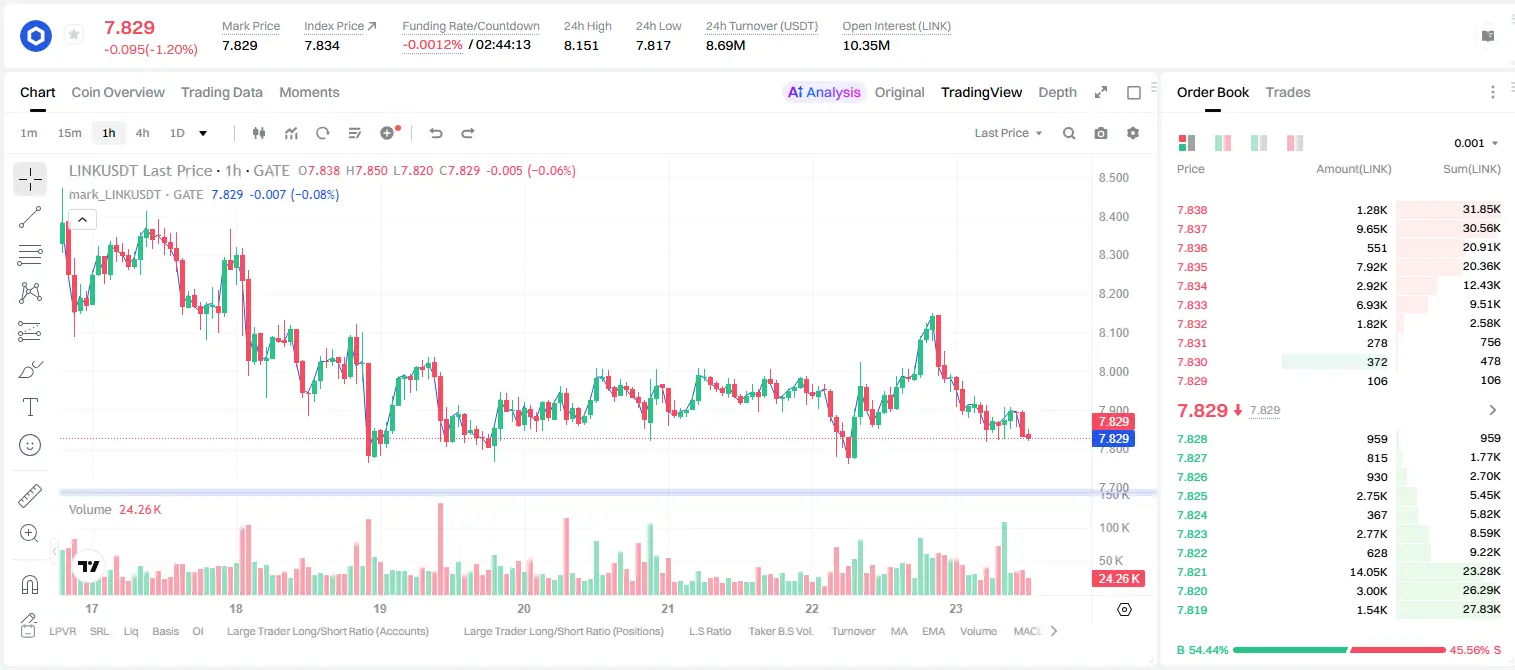The width and height of the screenshot is (1515, 670).
Task: Select the 4h timeframe
Action: point(142,133)
